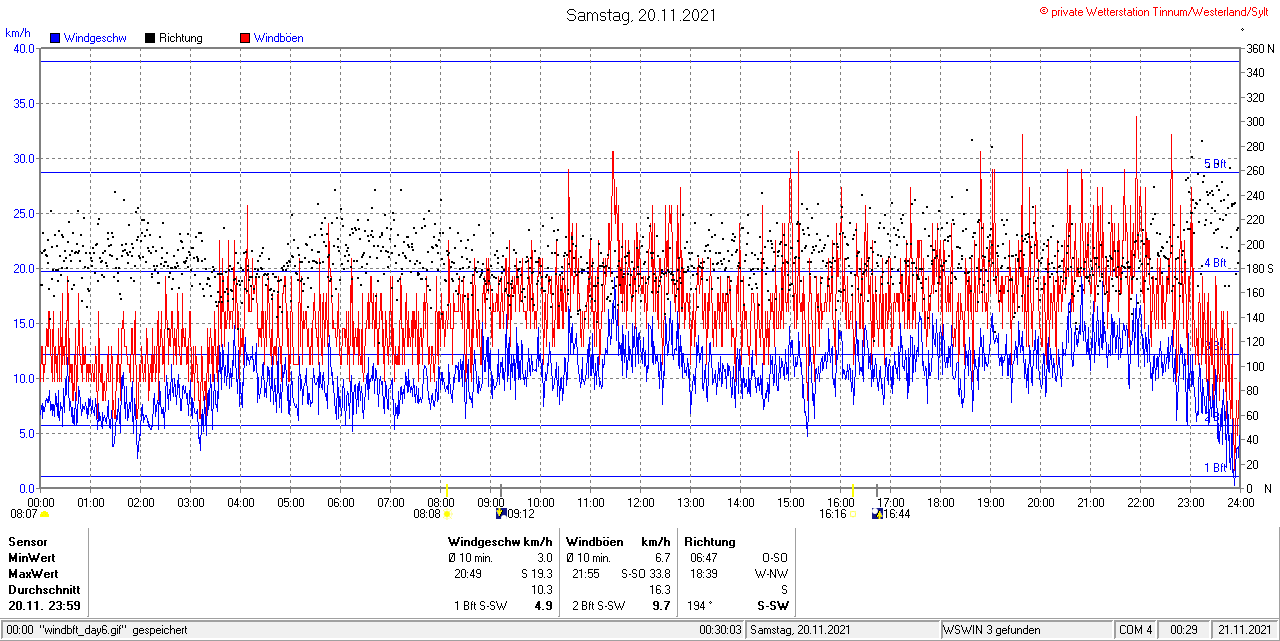Click the 21:55 max gust time
1280x641 pixels.
[585, 574]
